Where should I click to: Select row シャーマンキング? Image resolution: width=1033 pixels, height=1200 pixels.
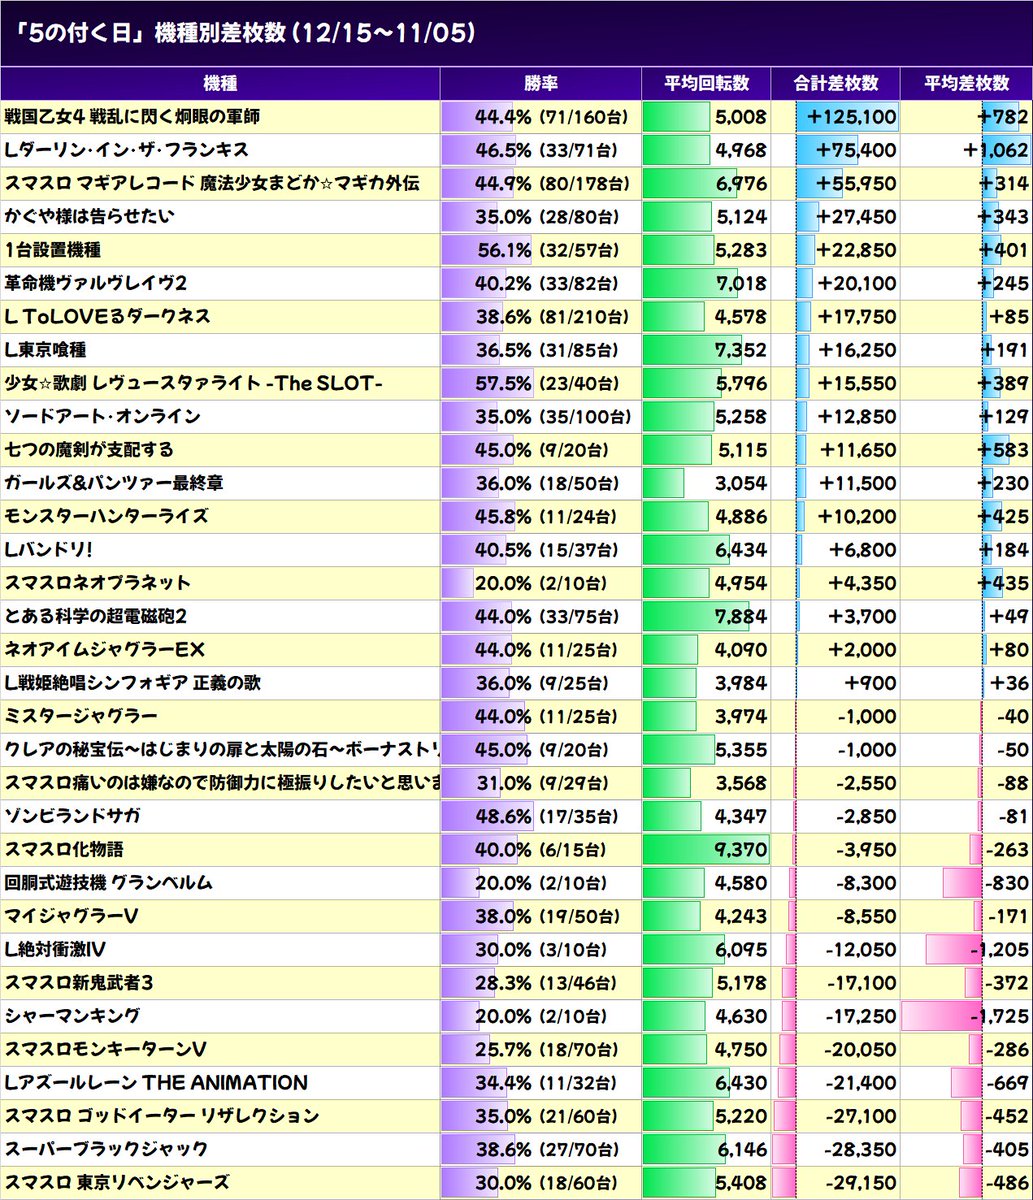pyautogui.click(x=516, y=1017)
